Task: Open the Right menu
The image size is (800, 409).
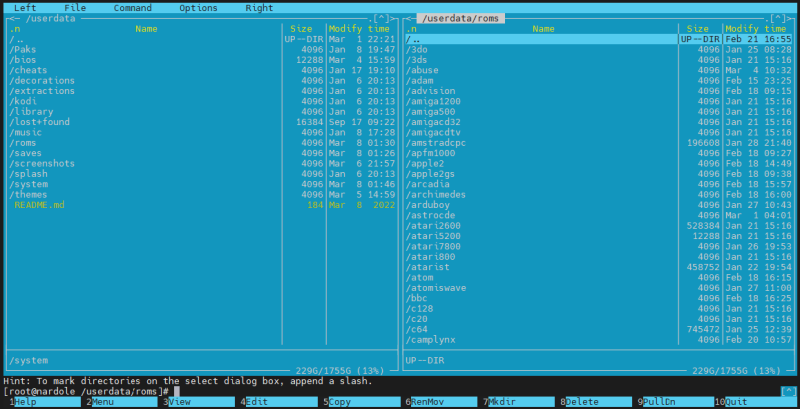Action: [x=259, y=8]
